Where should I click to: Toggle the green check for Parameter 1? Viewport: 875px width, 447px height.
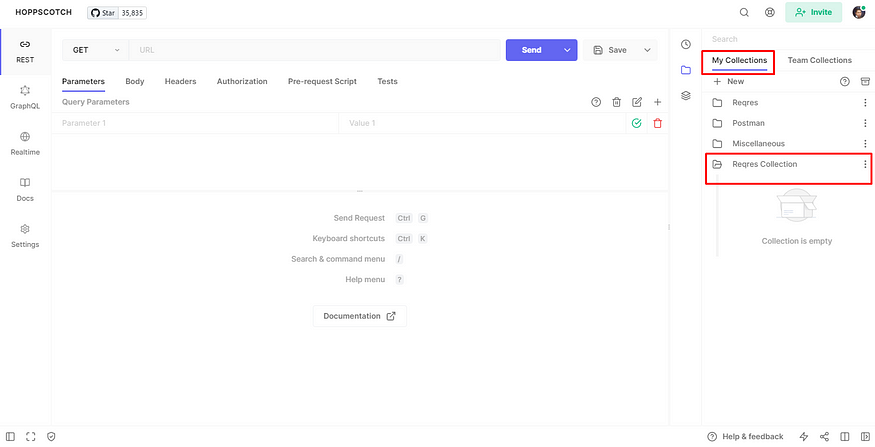tap(636, 123)
